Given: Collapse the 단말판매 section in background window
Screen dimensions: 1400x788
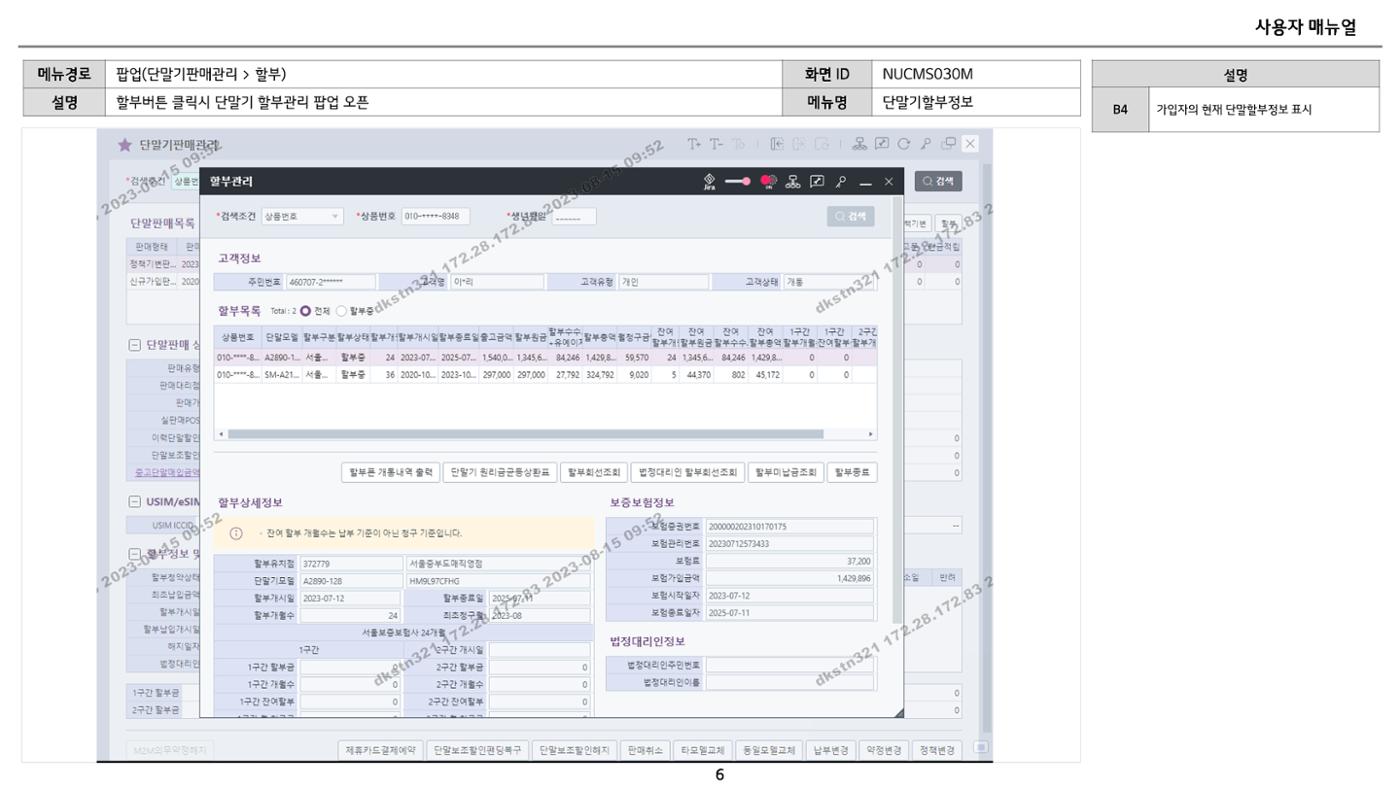Looking at the screenshot, I should 137,345.
